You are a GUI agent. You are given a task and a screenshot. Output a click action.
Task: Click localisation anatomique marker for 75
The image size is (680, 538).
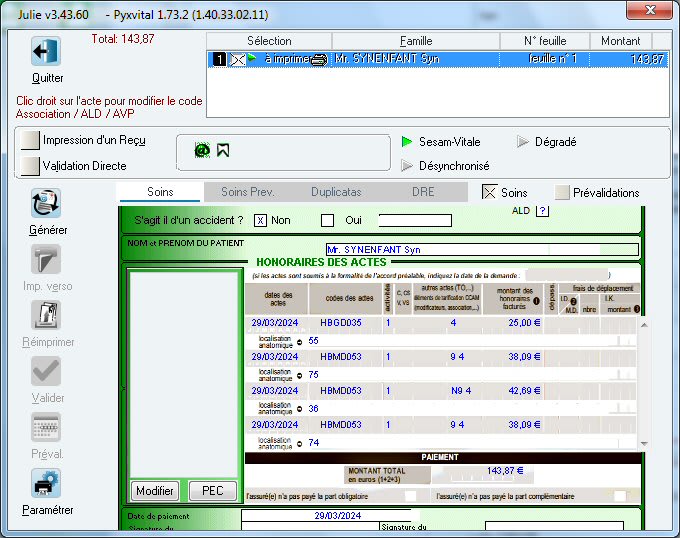click(x=299, y=376)
